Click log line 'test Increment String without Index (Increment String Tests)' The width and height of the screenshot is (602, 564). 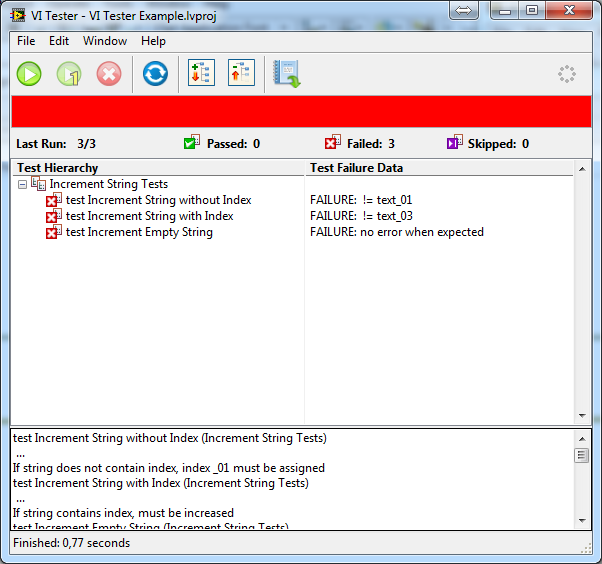(169, 438)
